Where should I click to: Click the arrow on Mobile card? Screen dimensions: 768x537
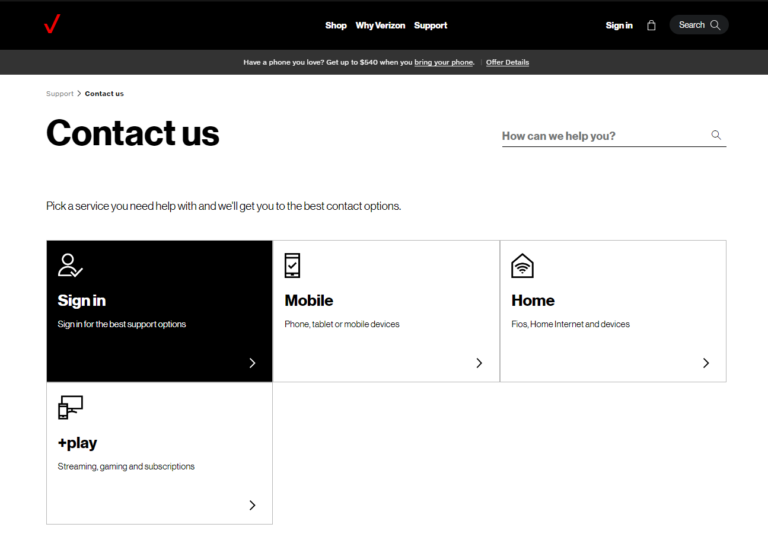[479, 363]
